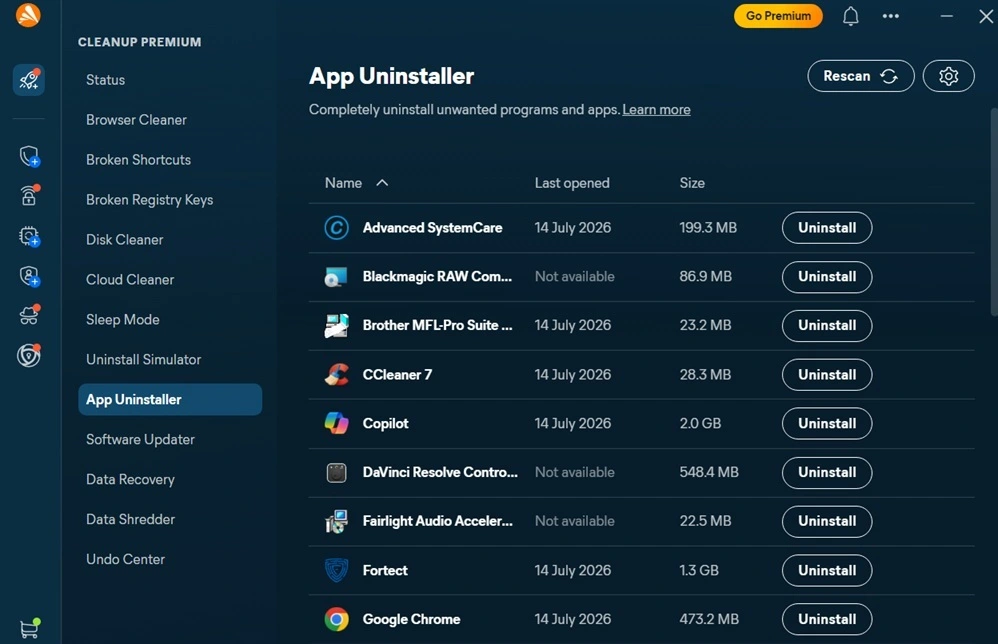Open the Wi-Fi lock privacy sidebar icon
The image size is (998, 644).
click(x=29, y=195)
